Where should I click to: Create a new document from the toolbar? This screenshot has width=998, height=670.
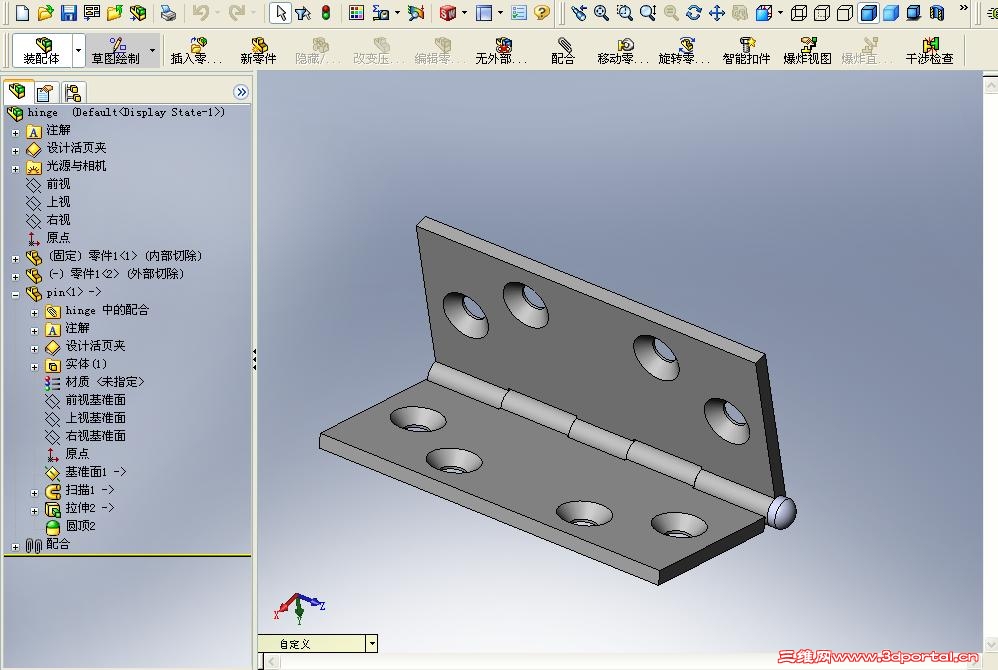[22, 12]
